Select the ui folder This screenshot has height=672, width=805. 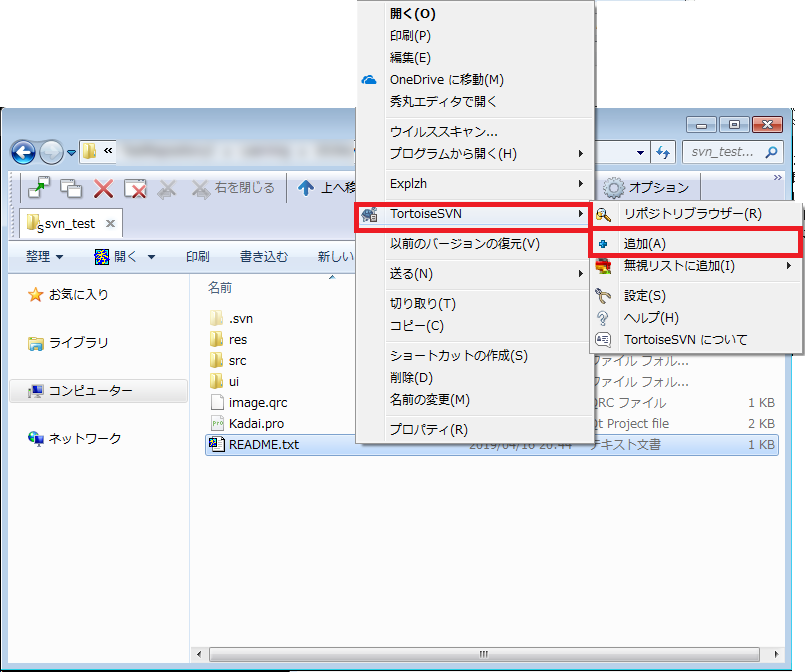click(224, 381)
